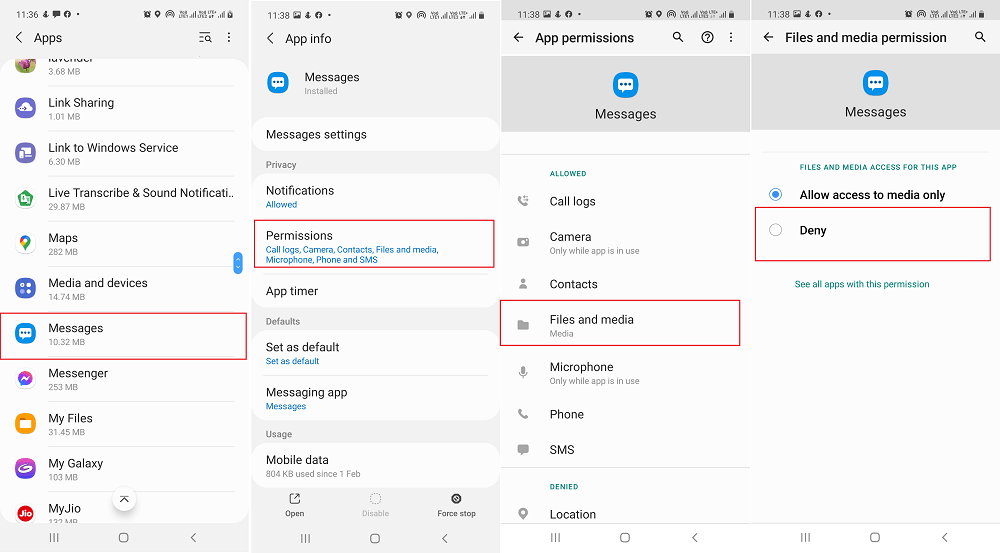The height and width of the screenshot is (553, 1000).
Task: Tap the Location pin icon under Denied
Action: coord(523,513)
